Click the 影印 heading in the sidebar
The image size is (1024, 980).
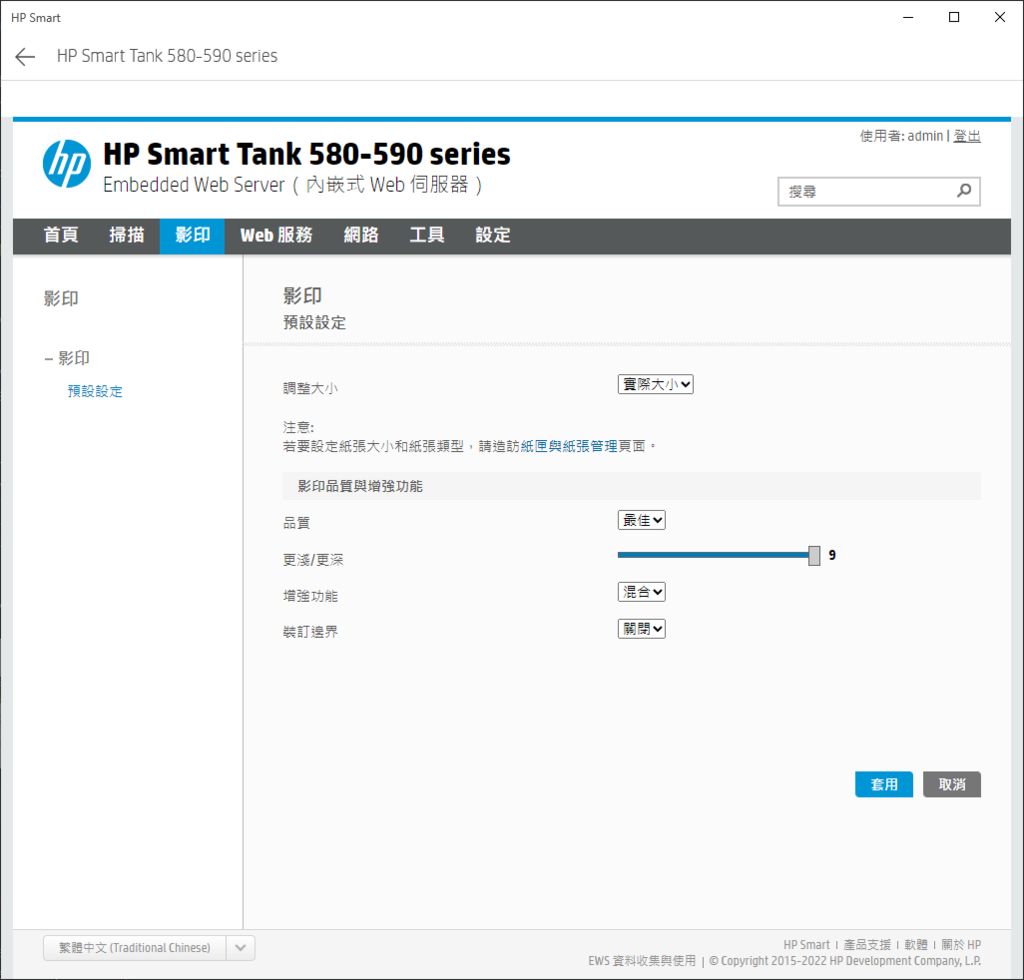pos(61,298)
